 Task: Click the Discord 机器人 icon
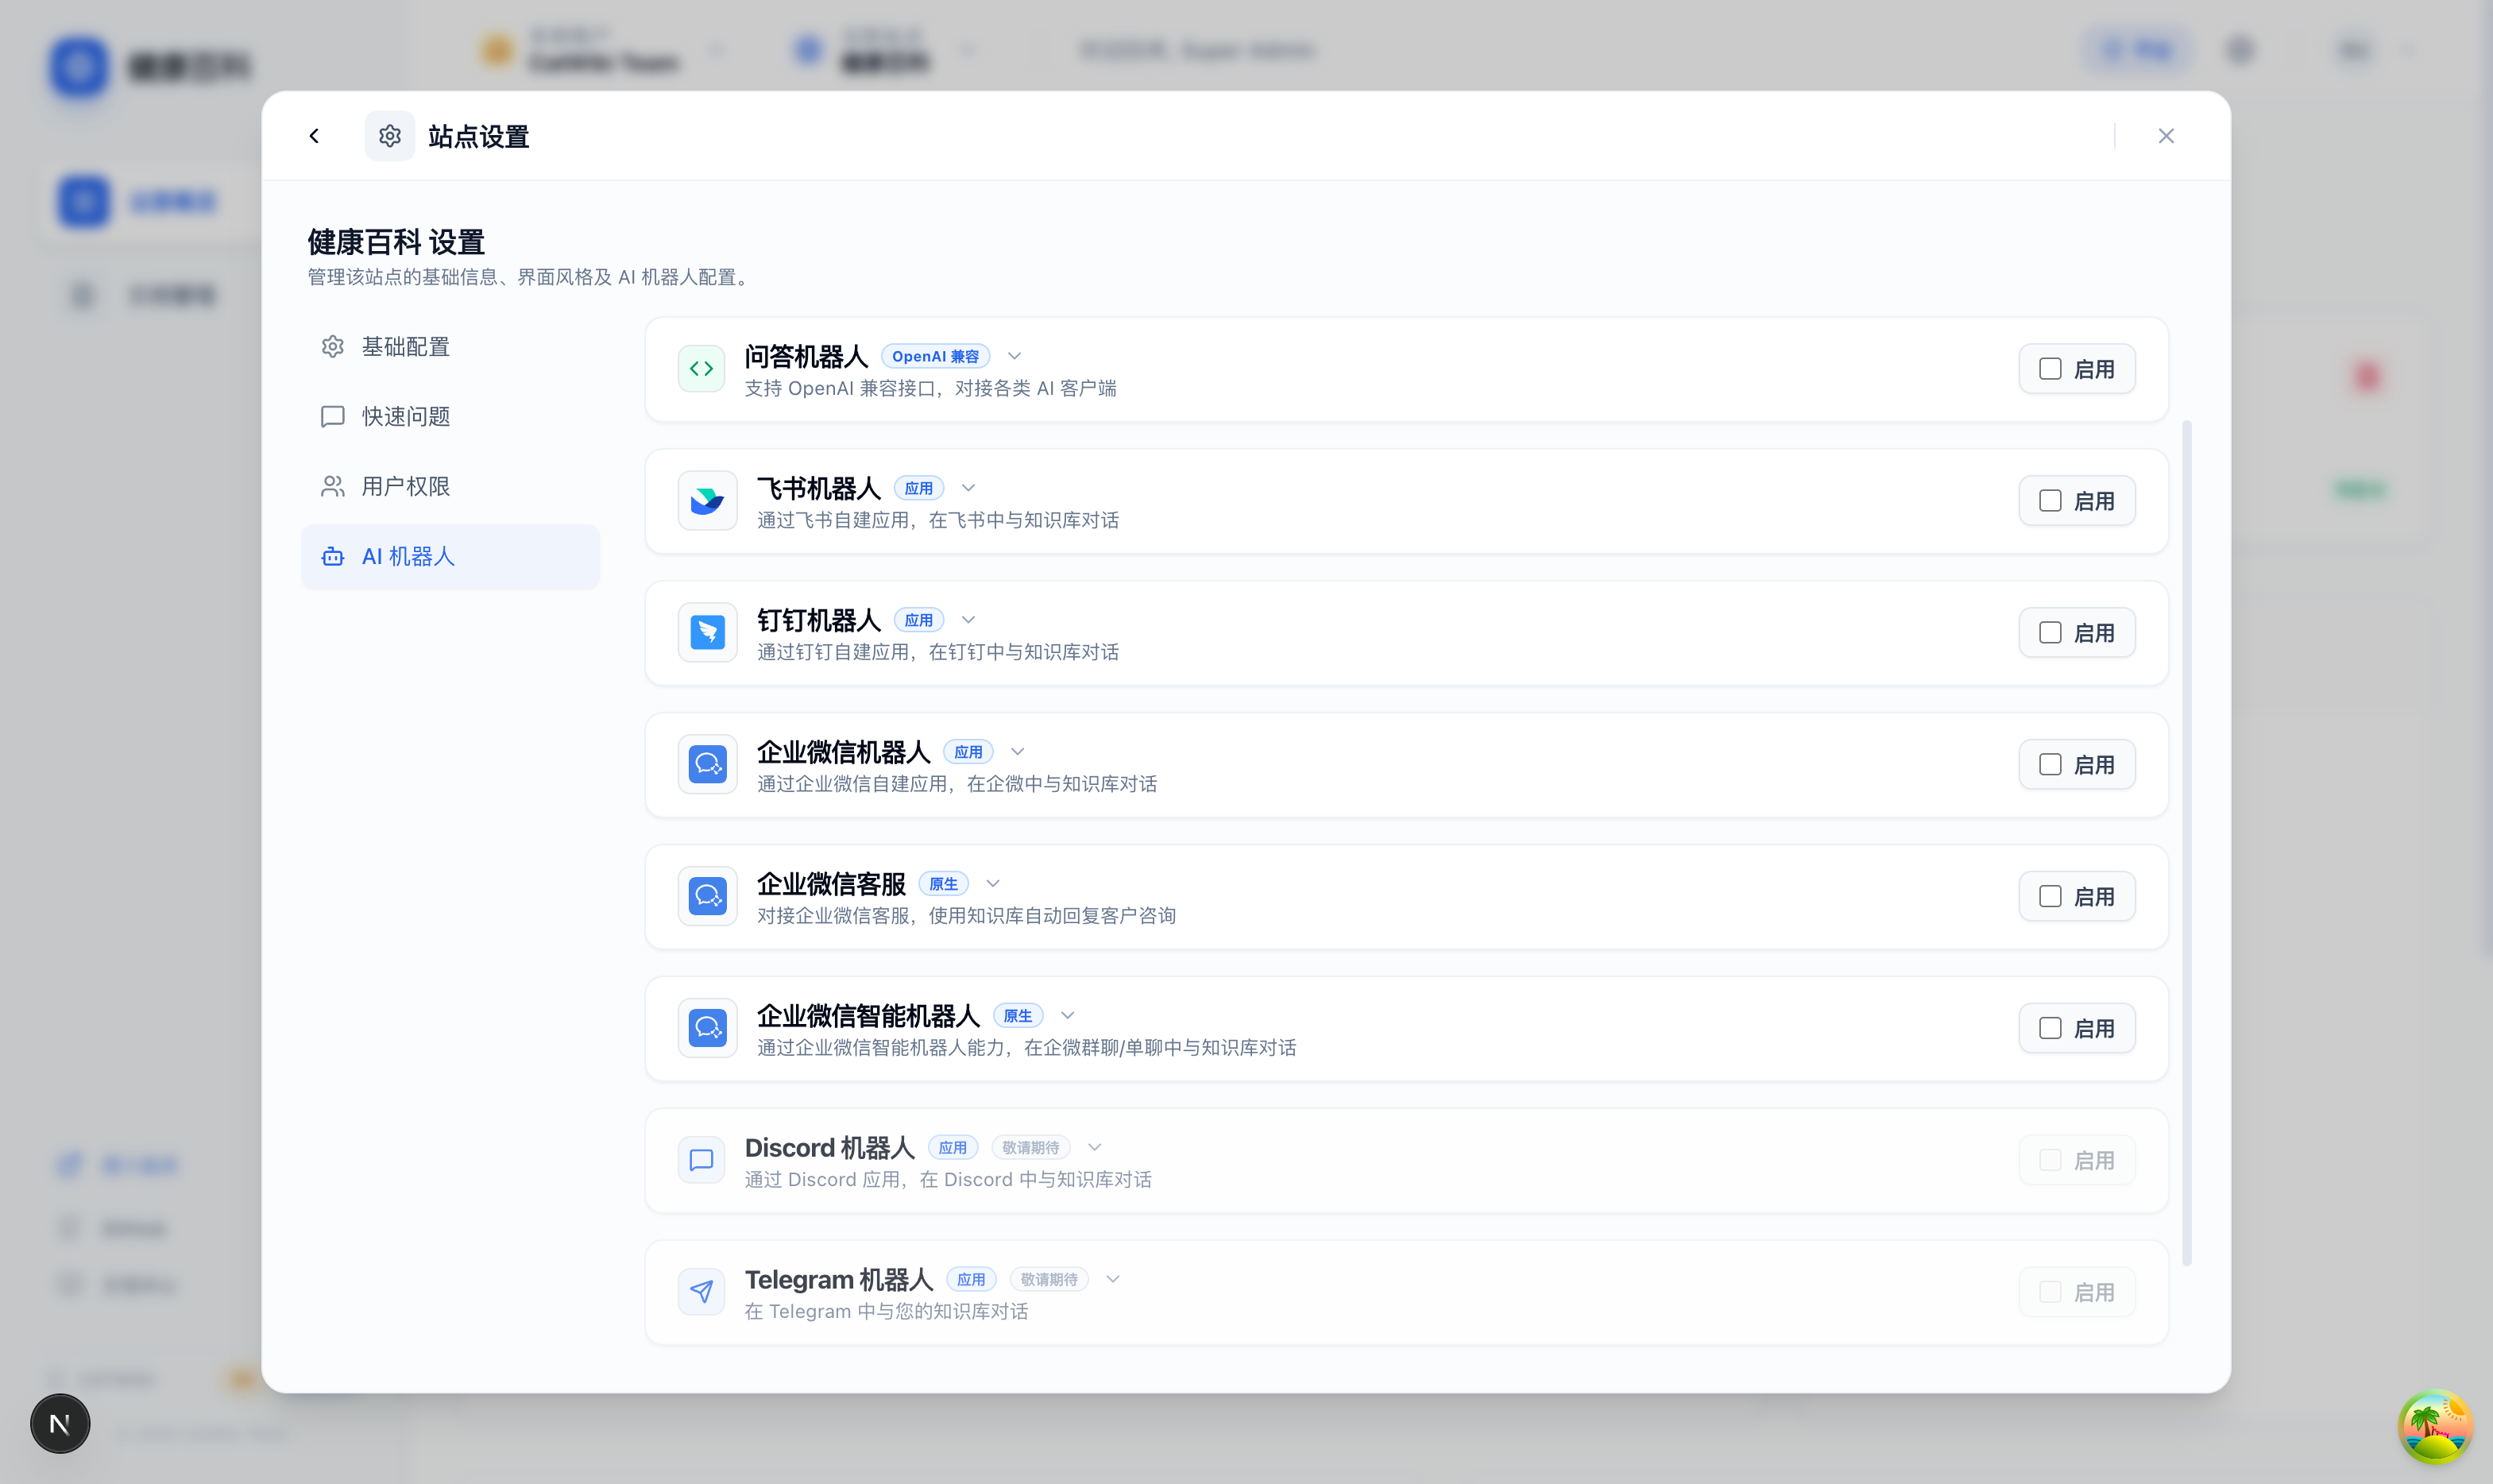coord(701,1160)
